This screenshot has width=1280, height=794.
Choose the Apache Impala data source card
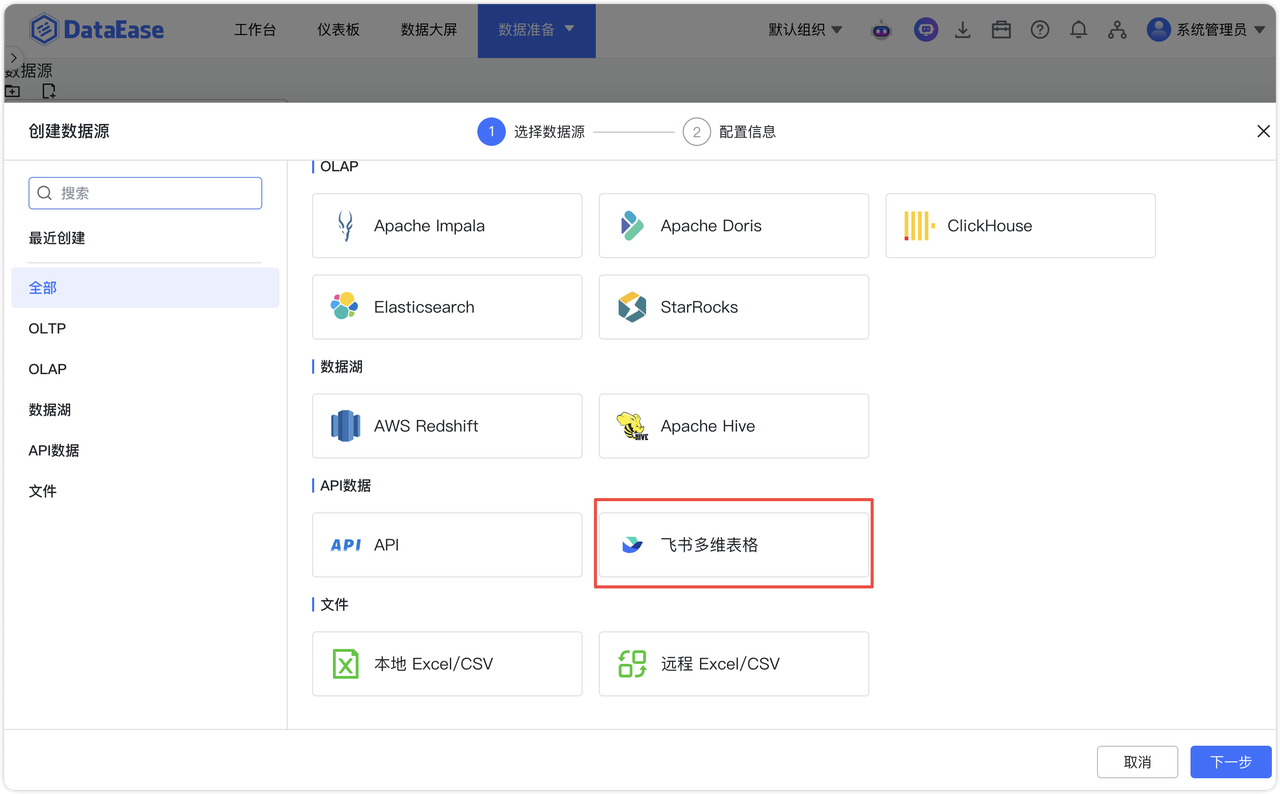[x=447, y=226]
